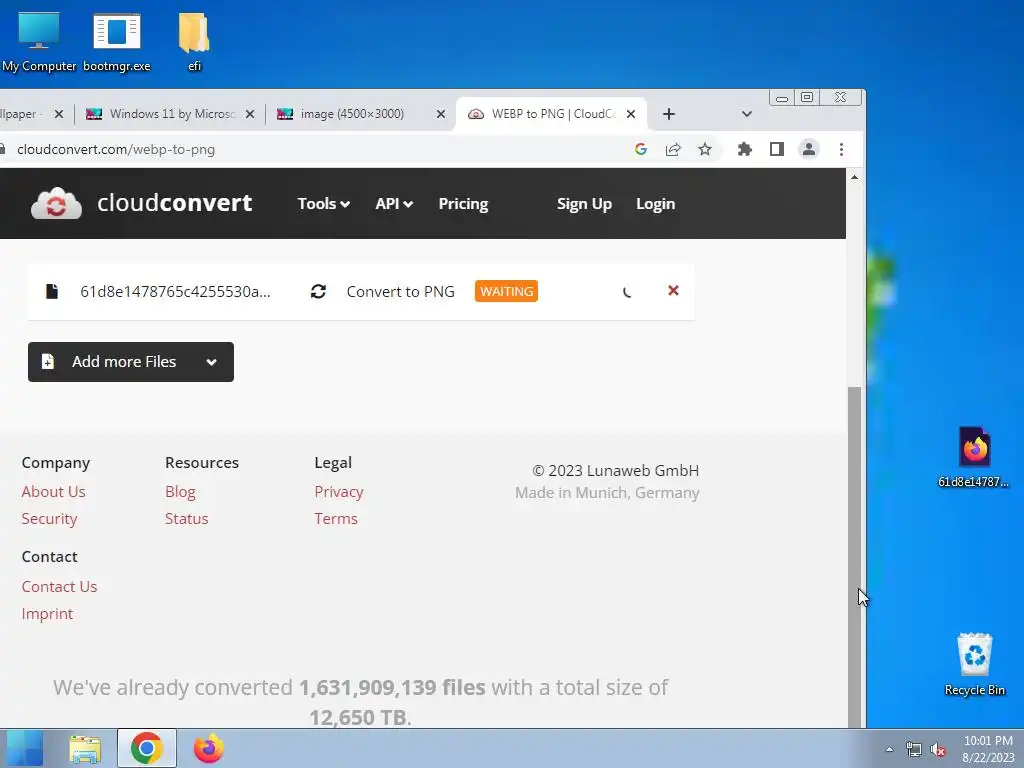Screen dimensions: 1024x768
Task: Open the Windows Start button
Action: pyautogui.click(x=25, y=748)
